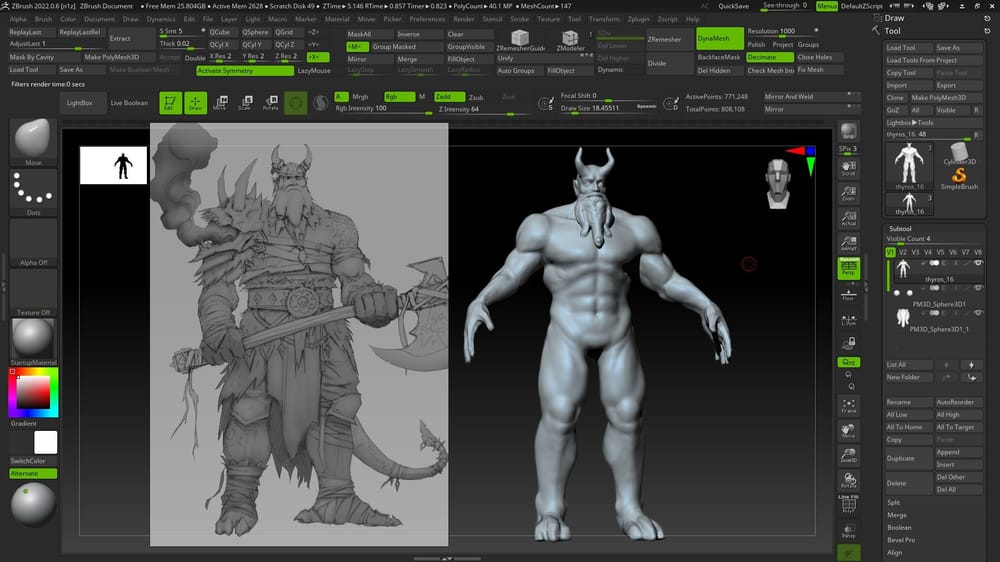
Task: Switch to subtool visibility set V2
Action: pos(902,253)
